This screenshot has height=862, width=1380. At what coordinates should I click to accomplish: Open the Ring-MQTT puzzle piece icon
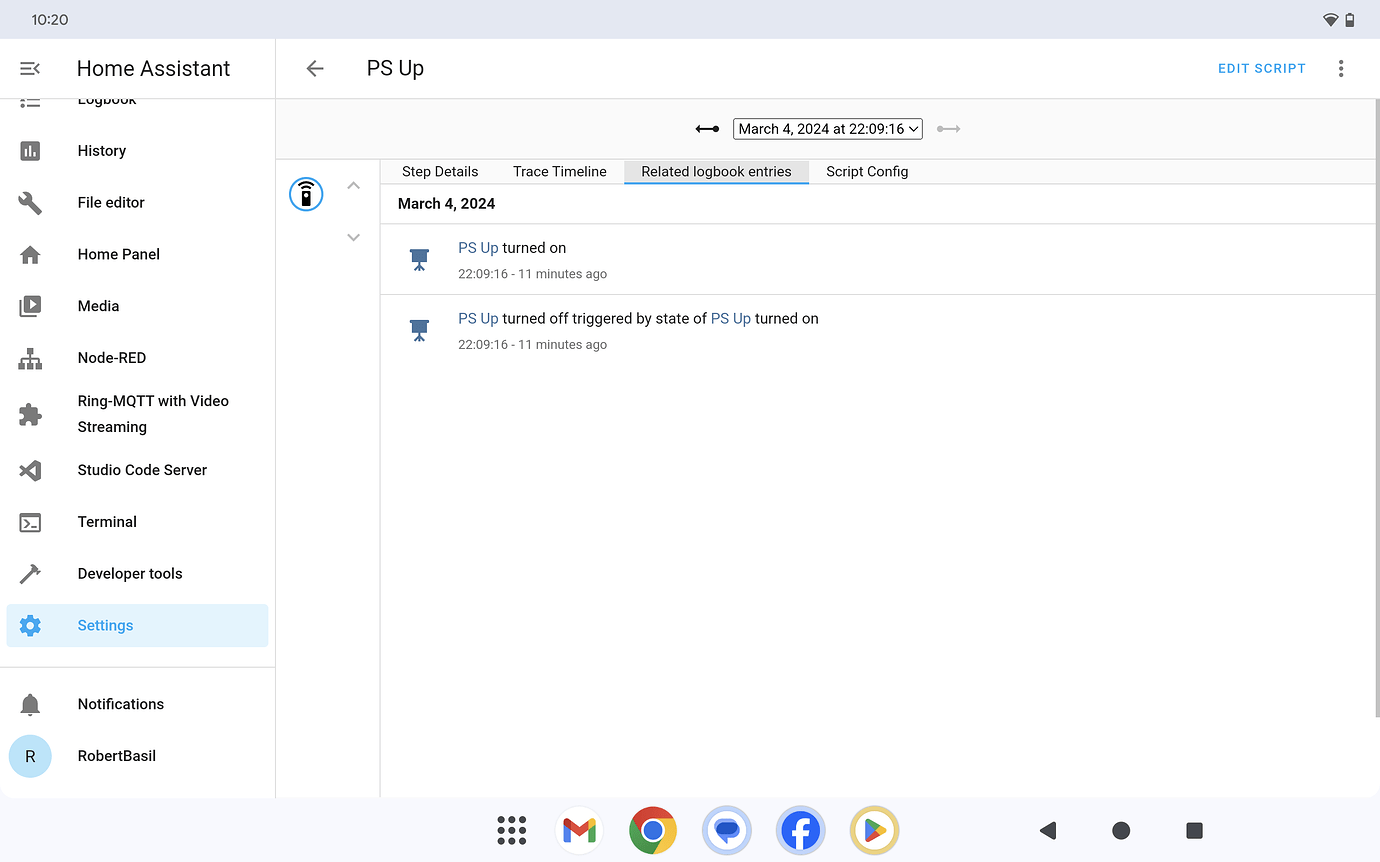click(x=30, y=414)
